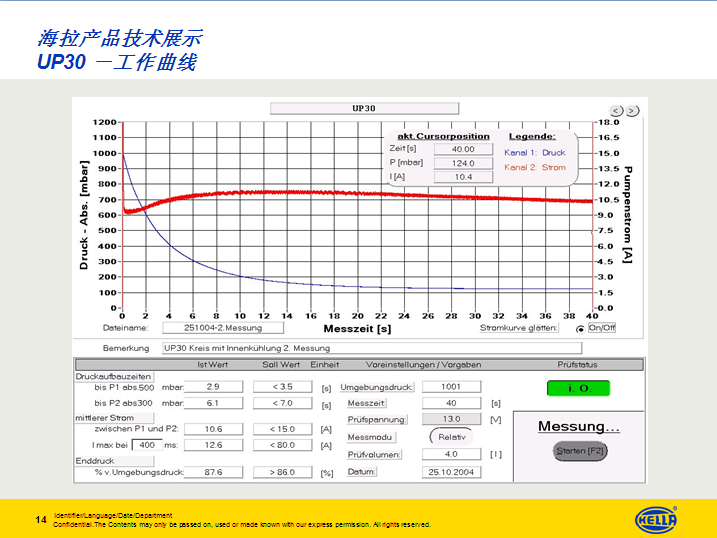Click the UP30 chart title field

coord(364,108)
